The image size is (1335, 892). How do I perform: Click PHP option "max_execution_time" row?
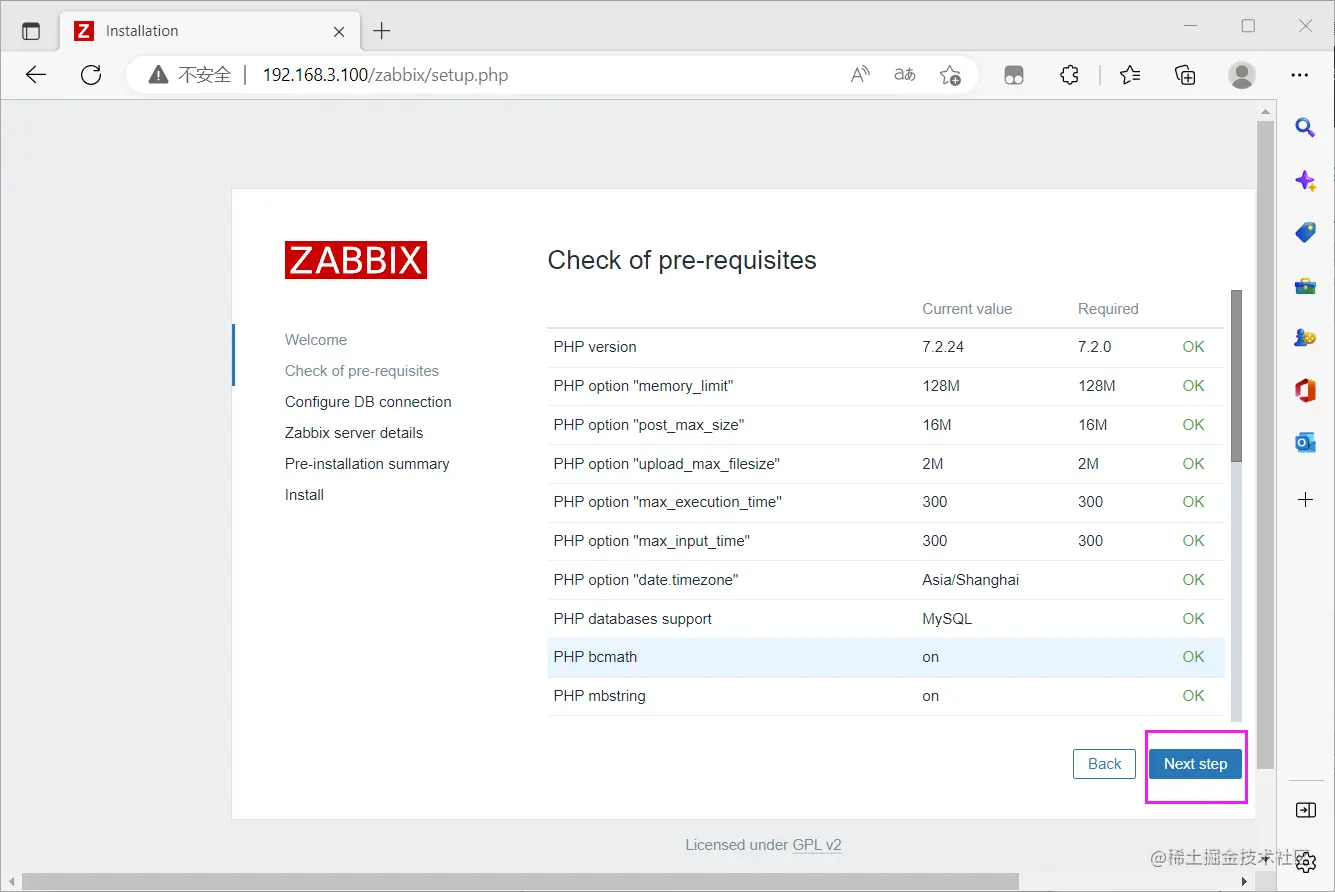coord(885,502)
